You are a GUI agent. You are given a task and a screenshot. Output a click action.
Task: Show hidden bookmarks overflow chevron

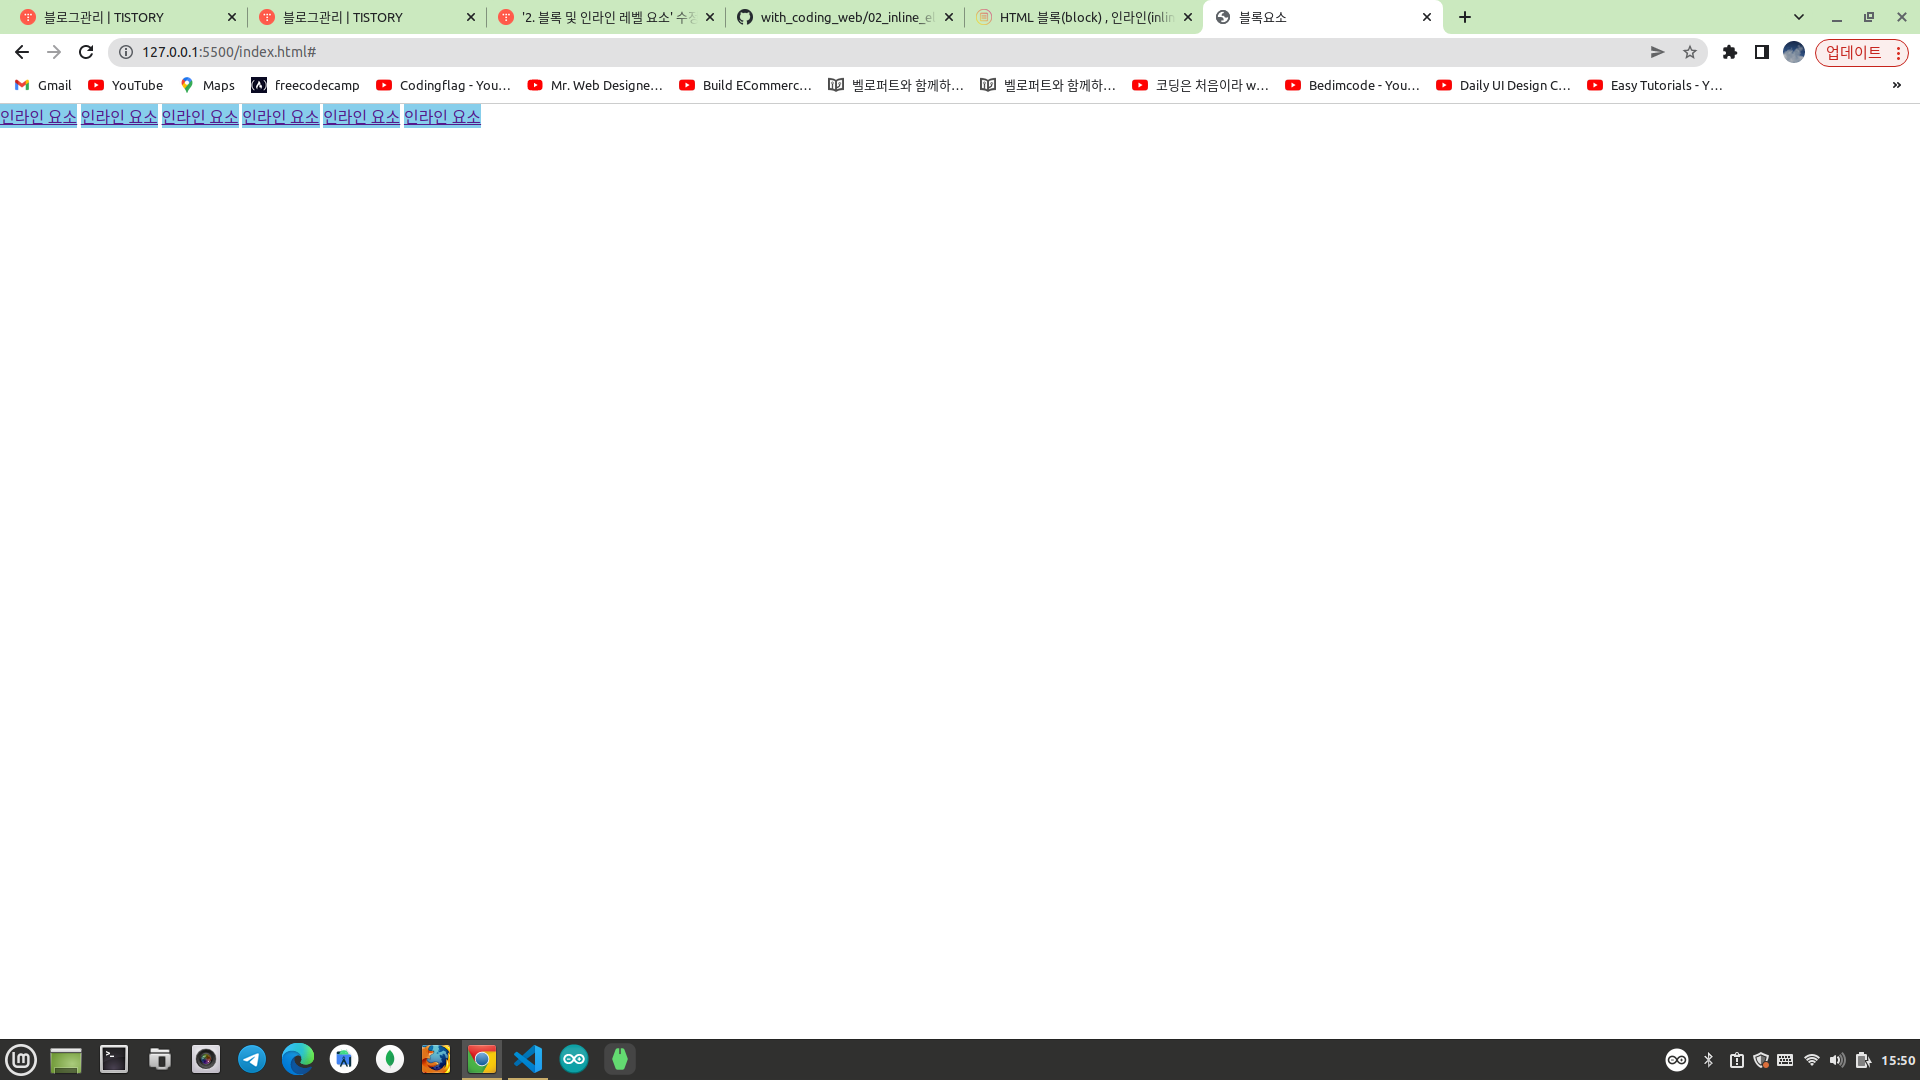coord(1896,85)
